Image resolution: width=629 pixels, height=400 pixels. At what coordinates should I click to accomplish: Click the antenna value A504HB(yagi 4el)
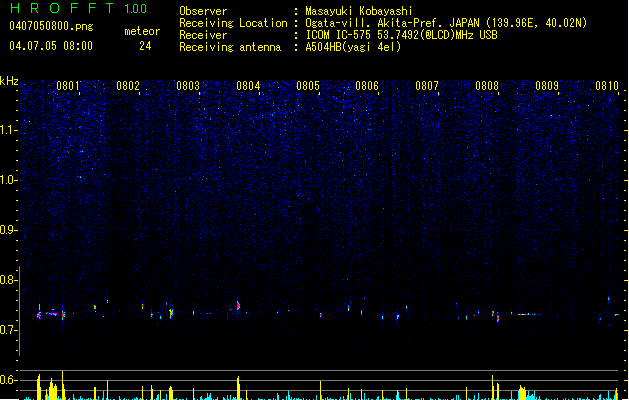click(x=353, y=47)
